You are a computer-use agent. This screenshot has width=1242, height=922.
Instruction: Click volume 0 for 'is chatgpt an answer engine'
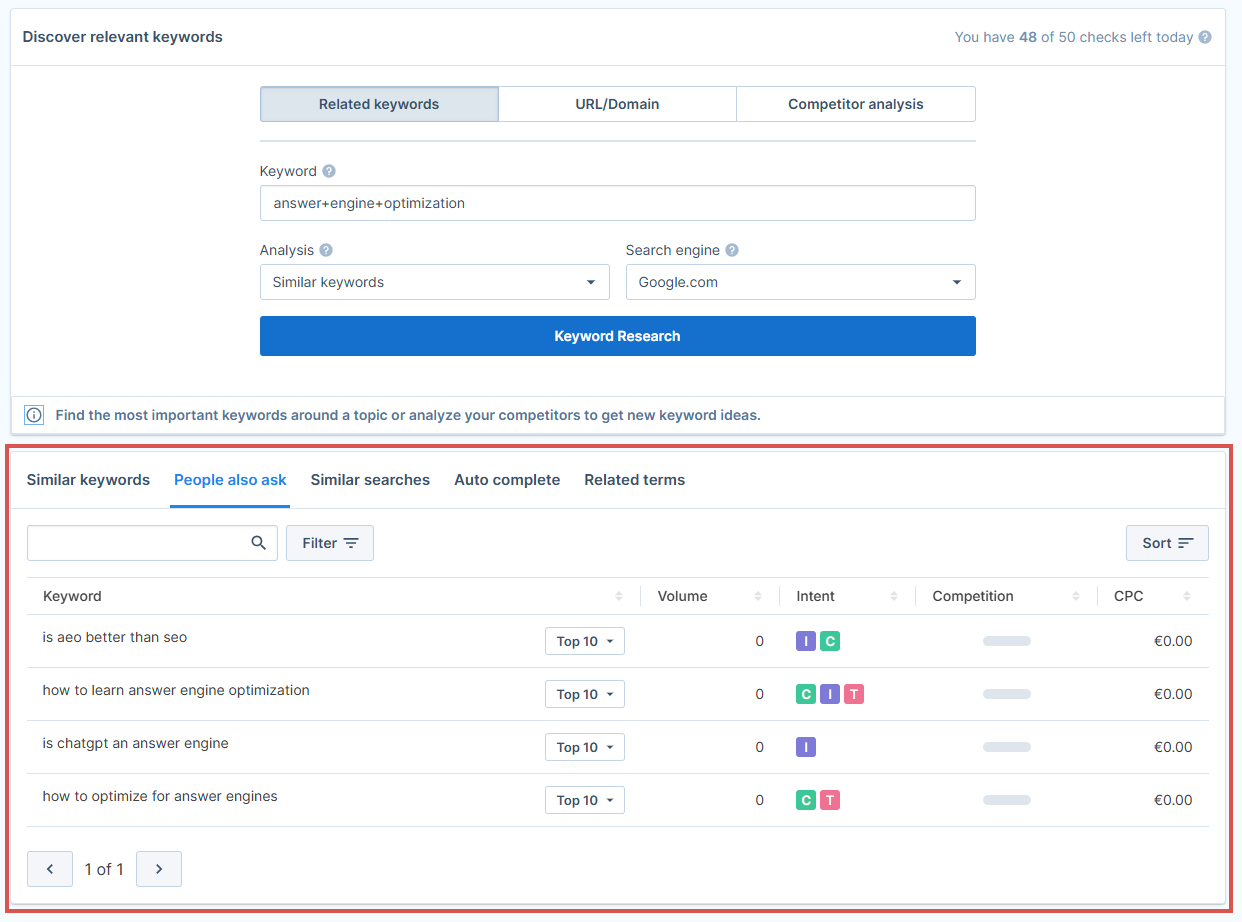click(x=760, y=747)
